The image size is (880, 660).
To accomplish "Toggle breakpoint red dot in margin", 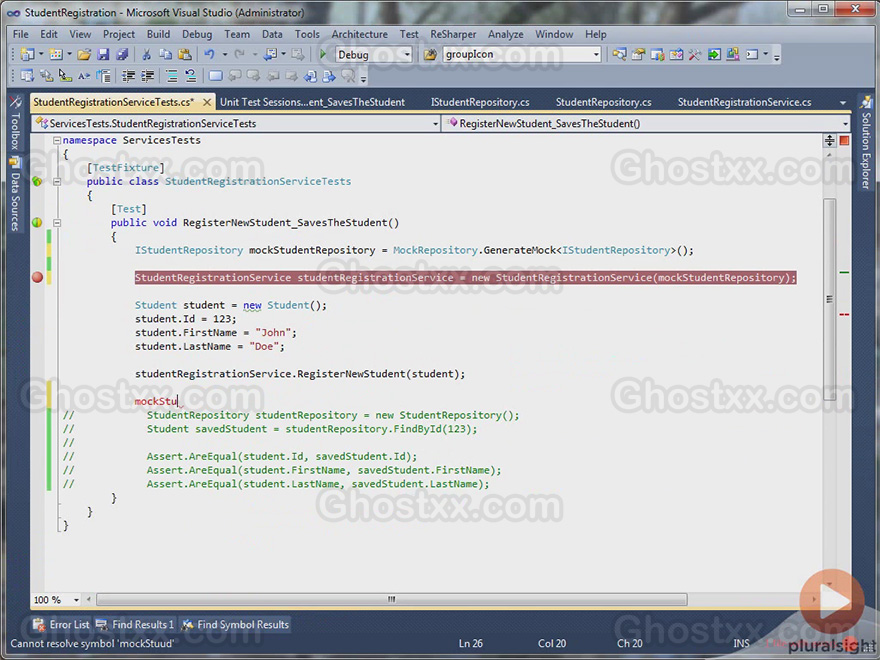I will click(x=37, y=277).
